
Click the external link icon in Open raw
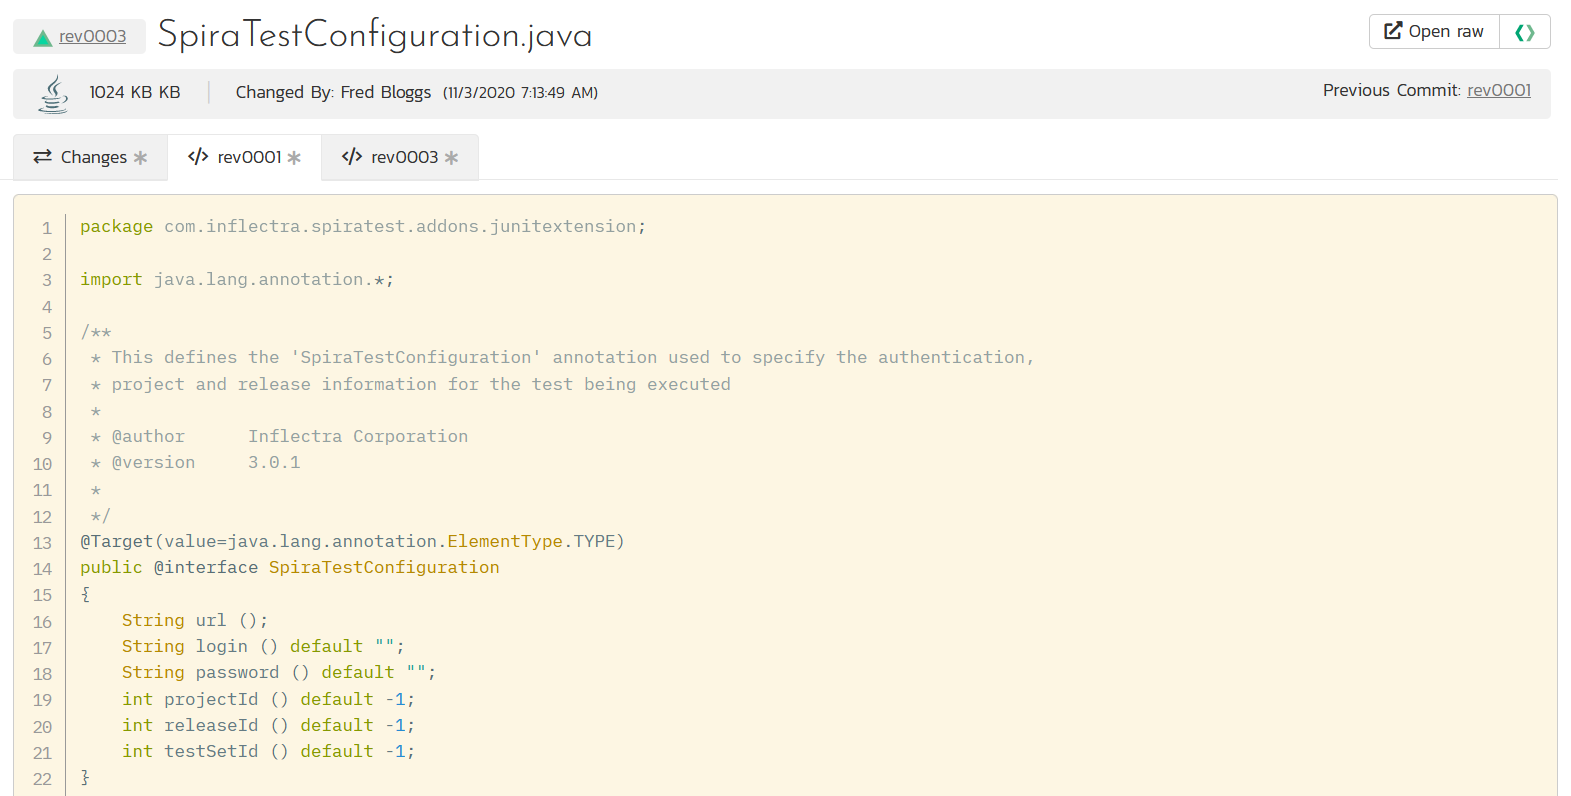pos(1392,31)
